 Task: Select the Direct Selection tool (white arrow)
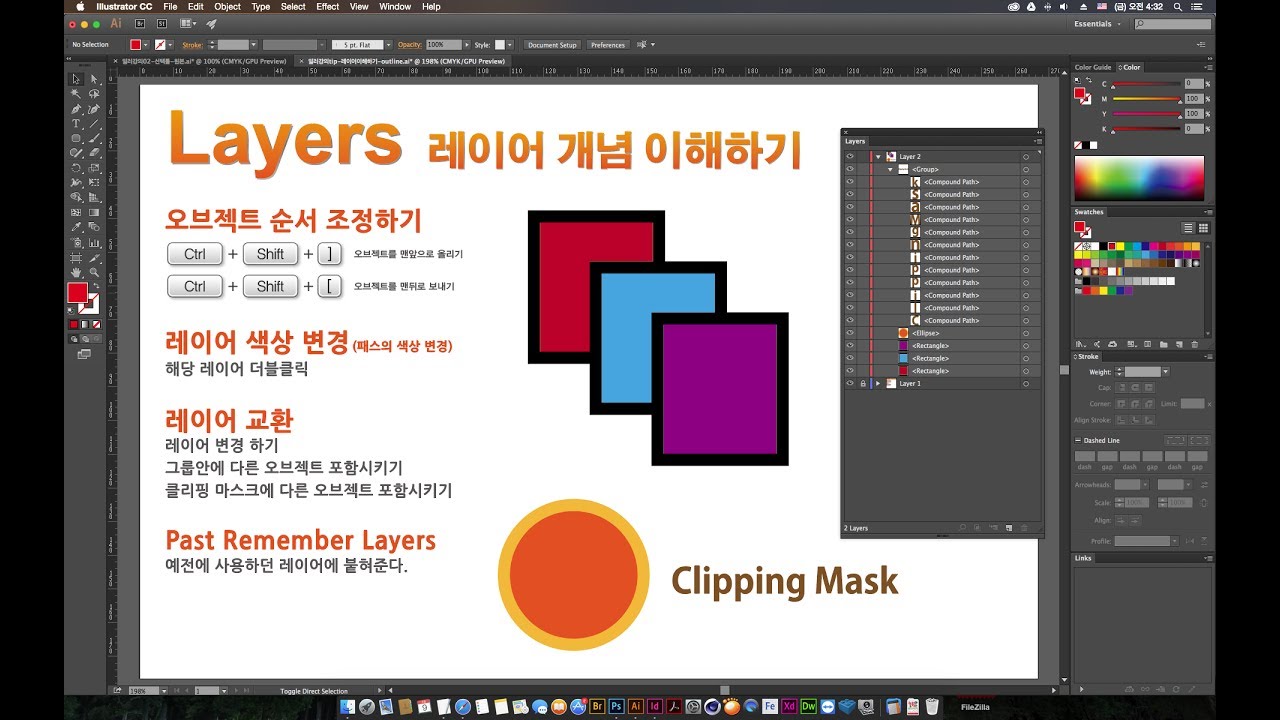click(x=94, y=78)
